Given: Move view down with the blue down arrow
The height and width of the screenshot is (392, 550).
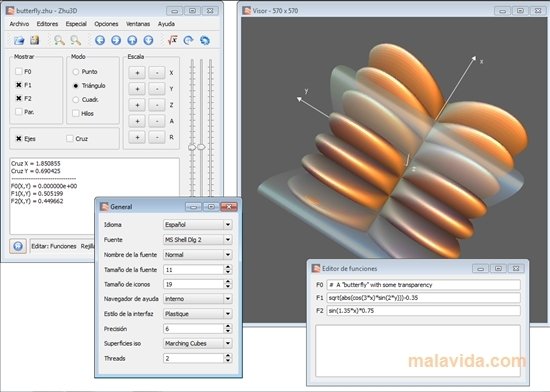Looking at the screenshot, I should pyautogui.click(x=148, y=40).
